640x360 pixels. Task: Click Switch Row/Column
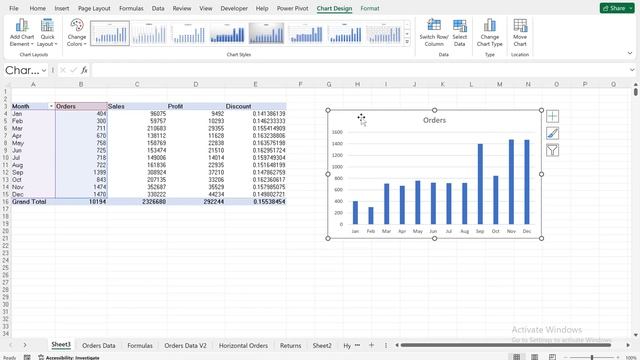coord(434,33)
